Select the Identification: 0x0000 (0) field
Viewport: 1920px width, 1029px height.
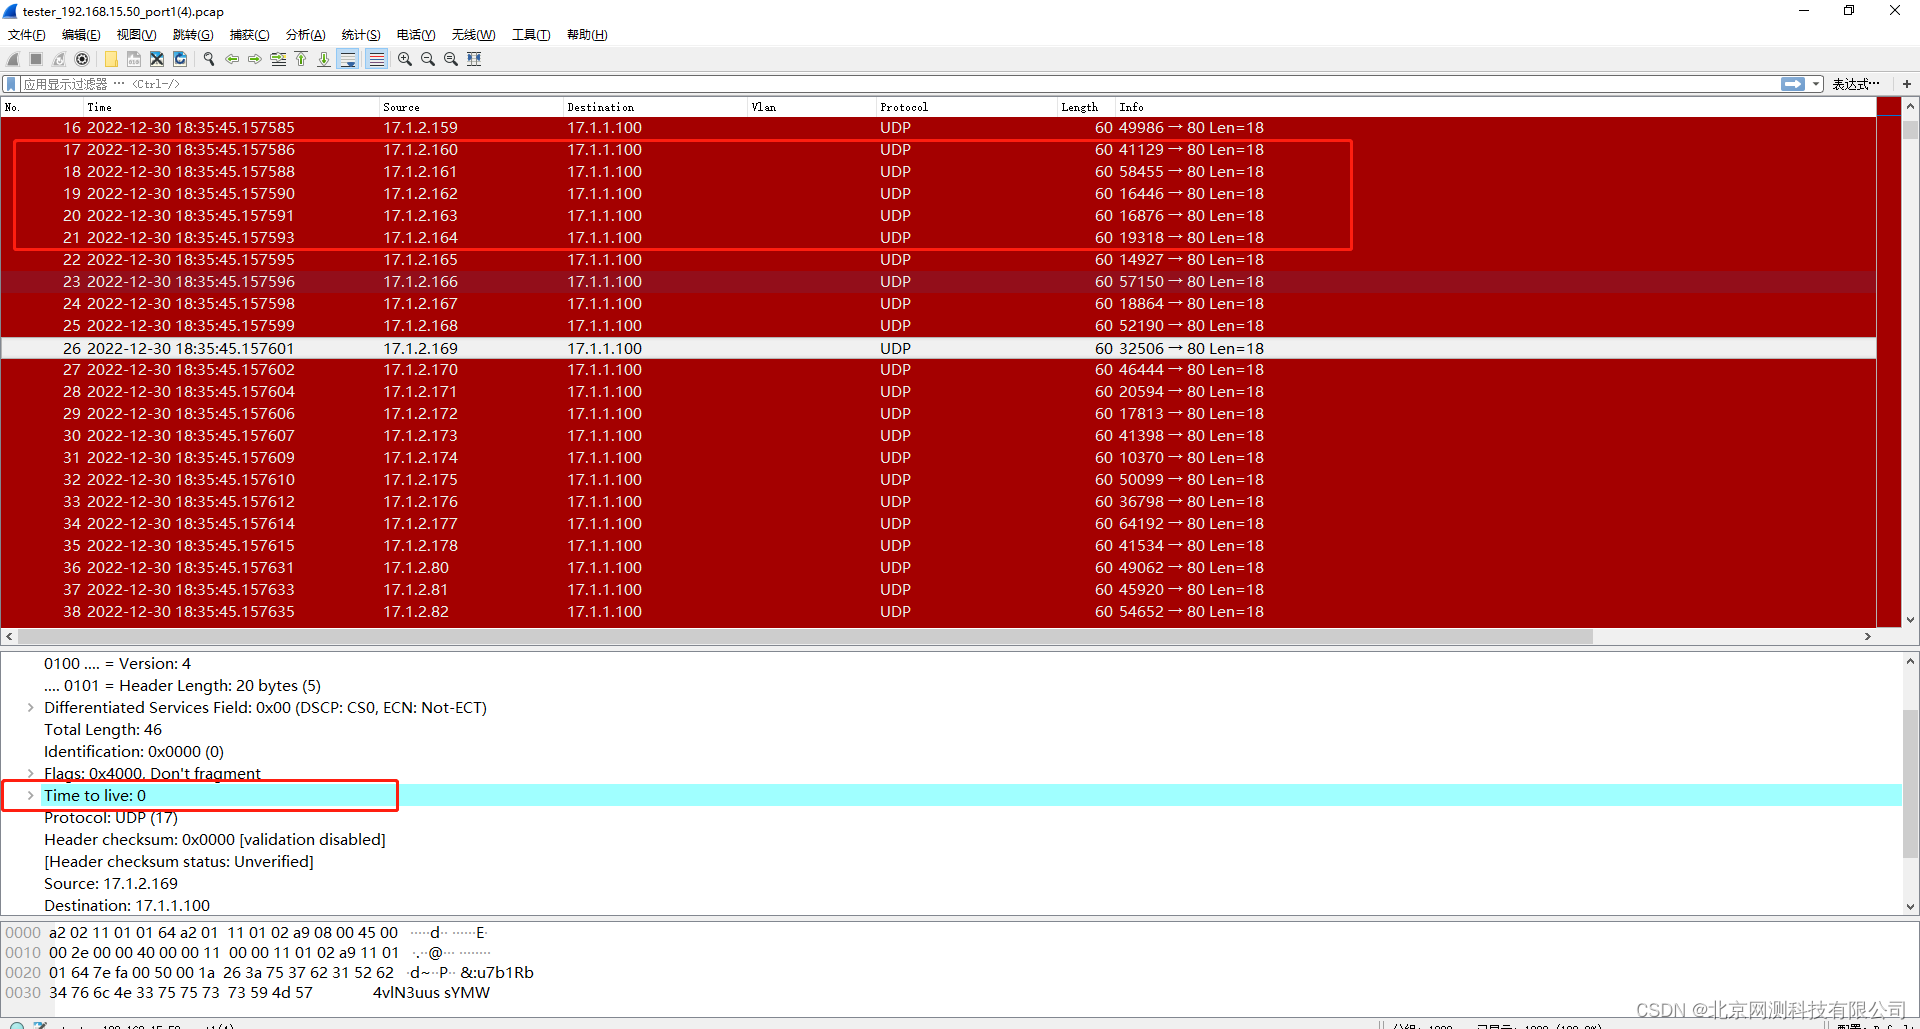coord(134,752)
